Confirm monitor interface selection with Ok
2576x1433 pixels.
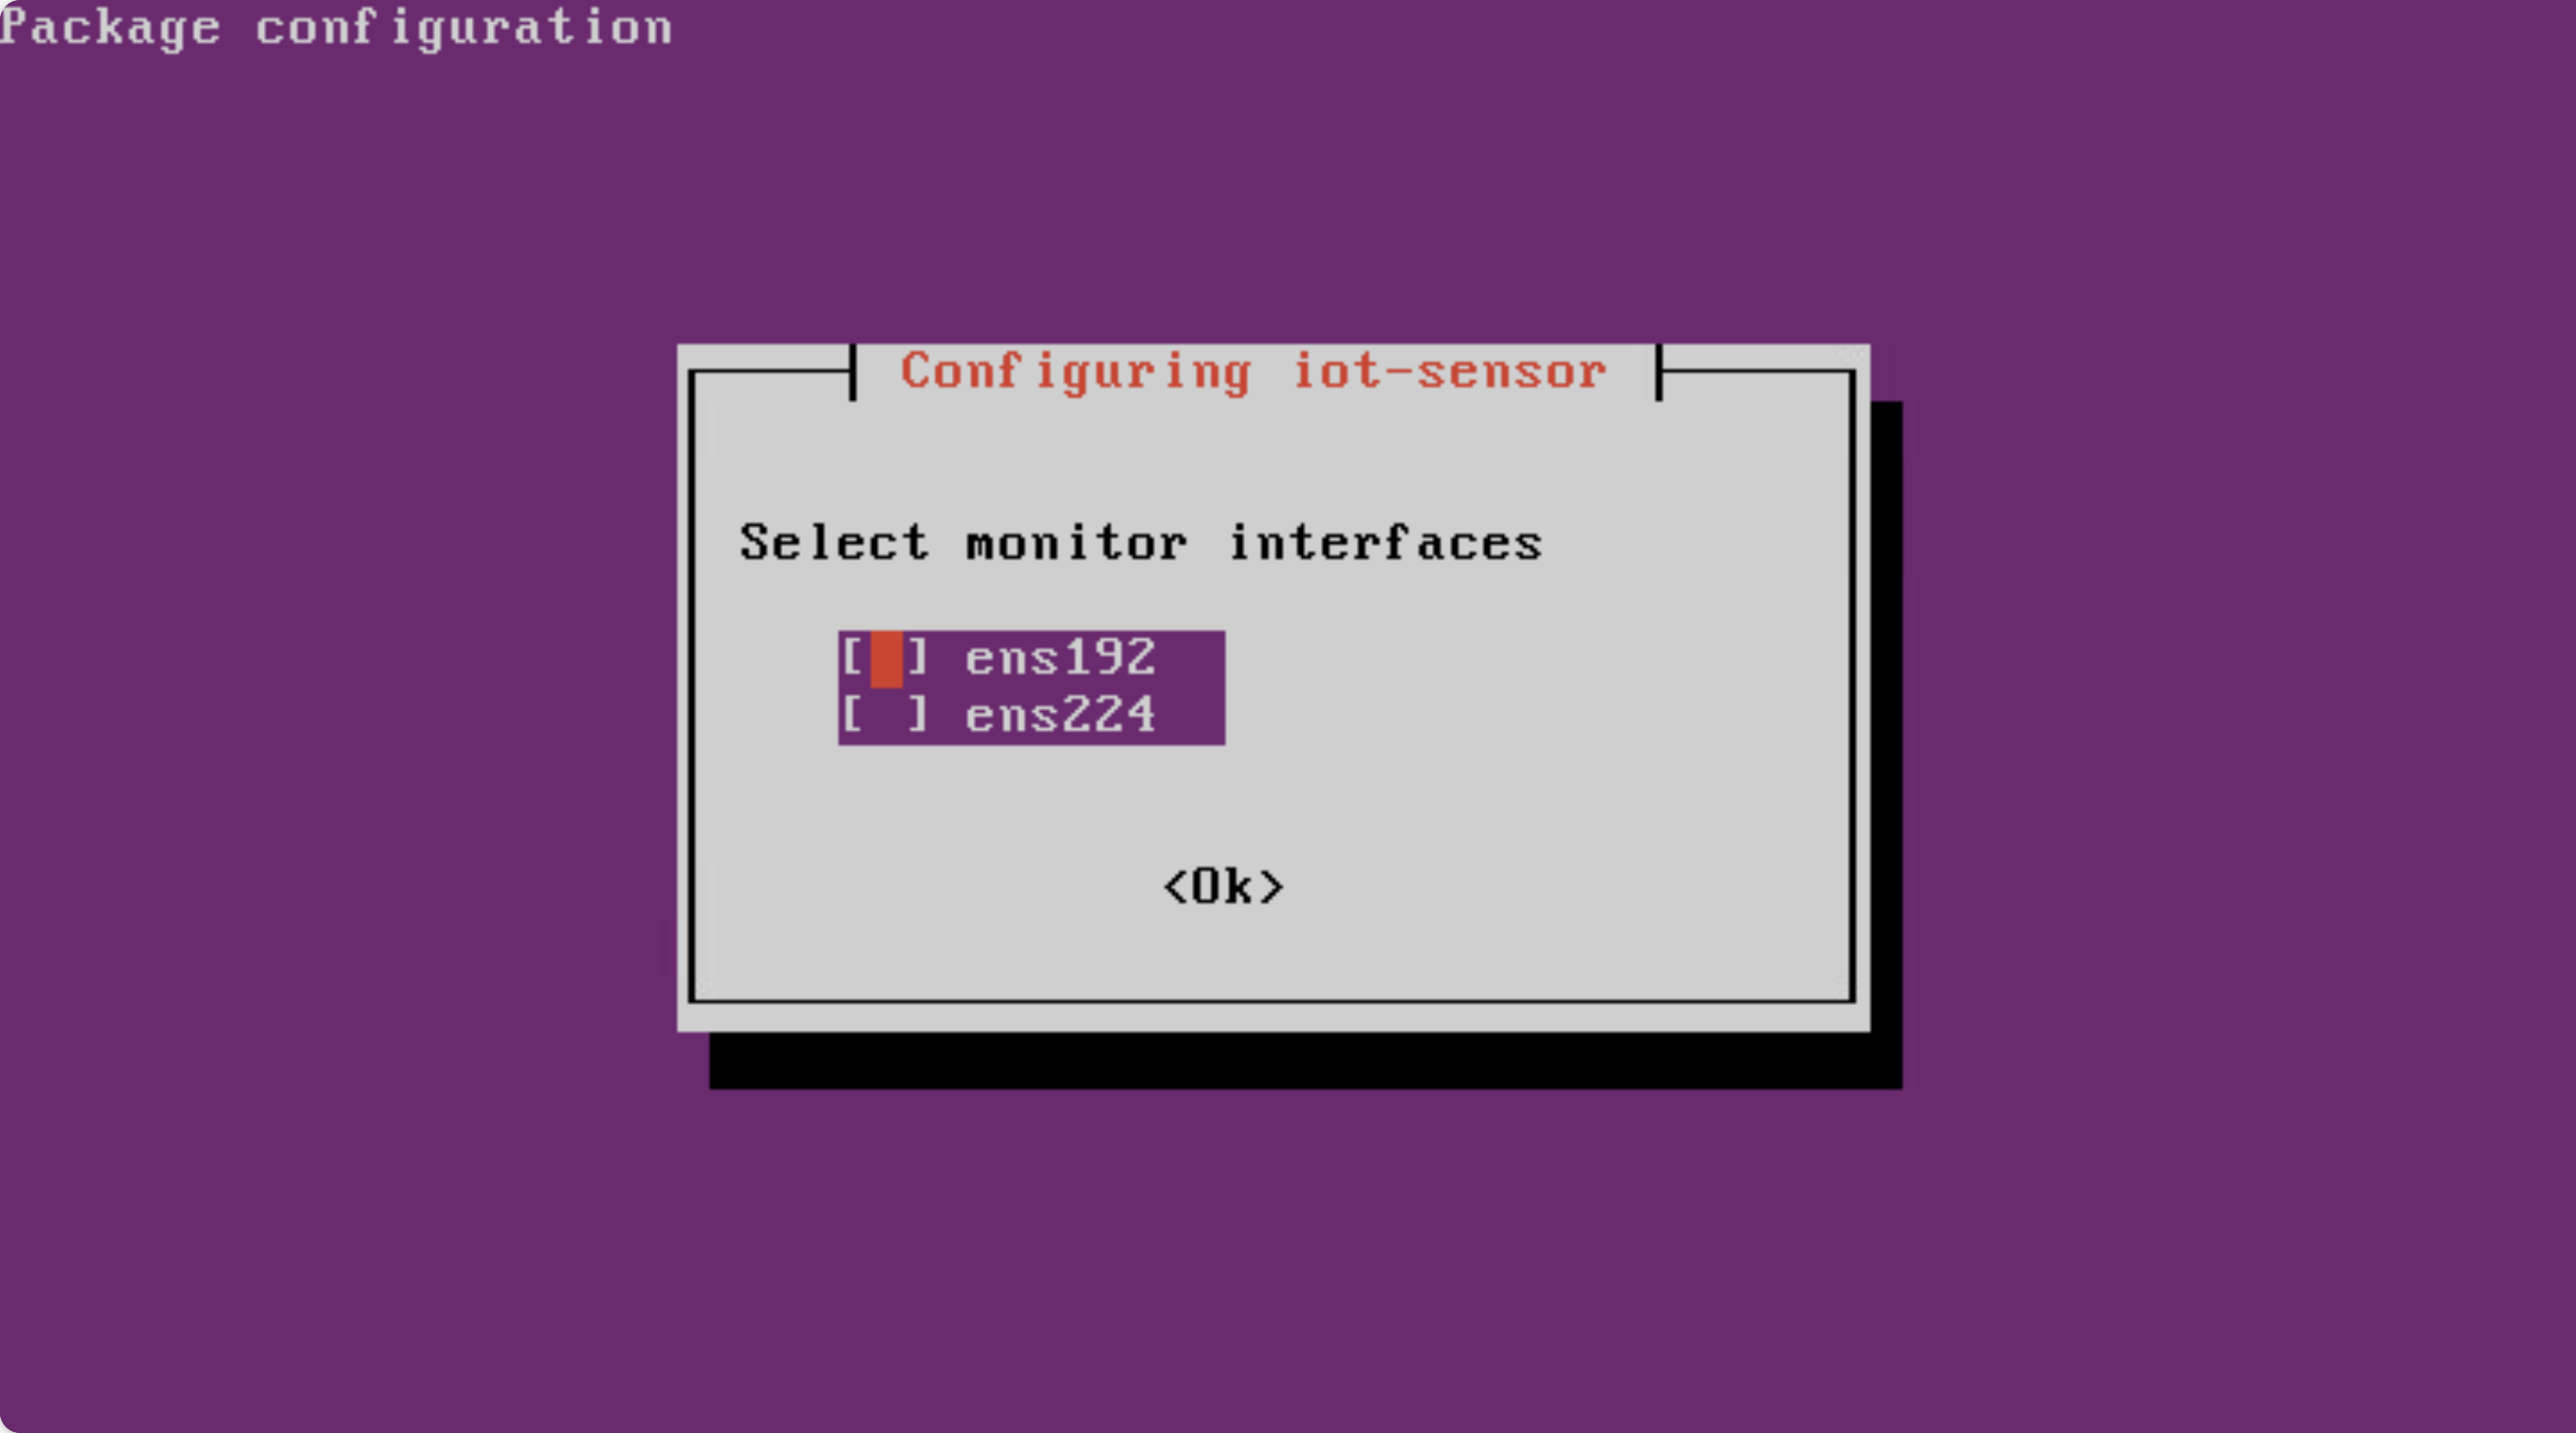(1224, 883)
